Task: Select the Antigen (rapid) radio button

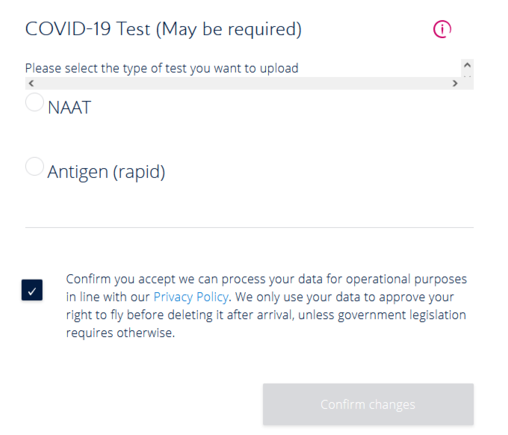Action: point(34,166)
